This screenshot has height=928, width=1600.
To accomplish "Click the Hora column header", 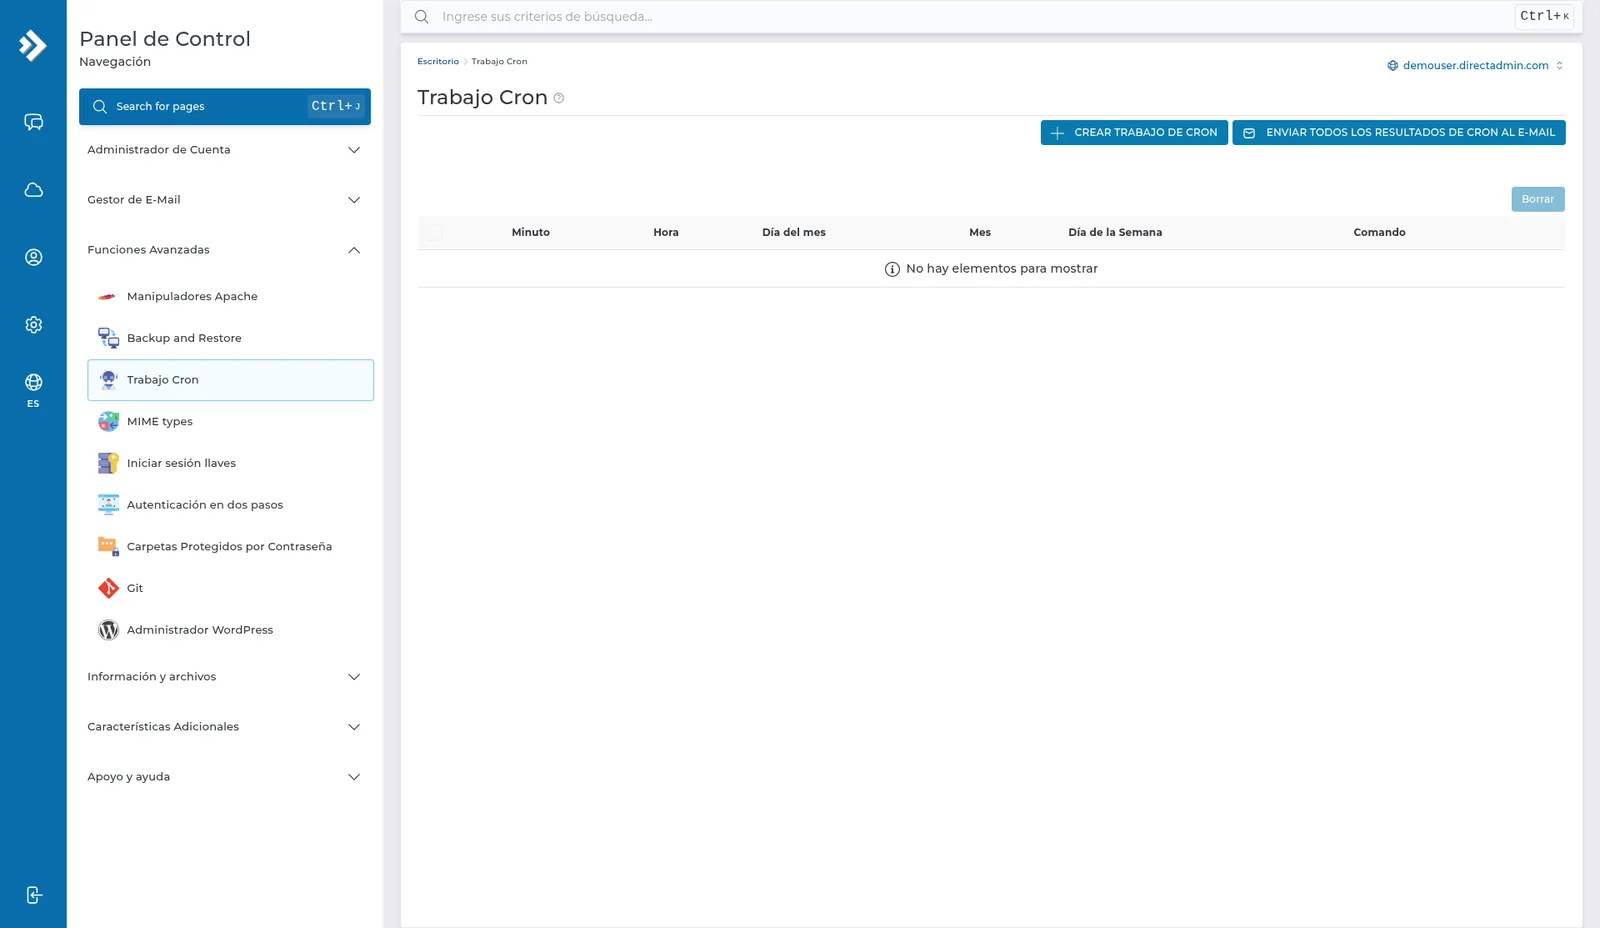I will (666, 232).
